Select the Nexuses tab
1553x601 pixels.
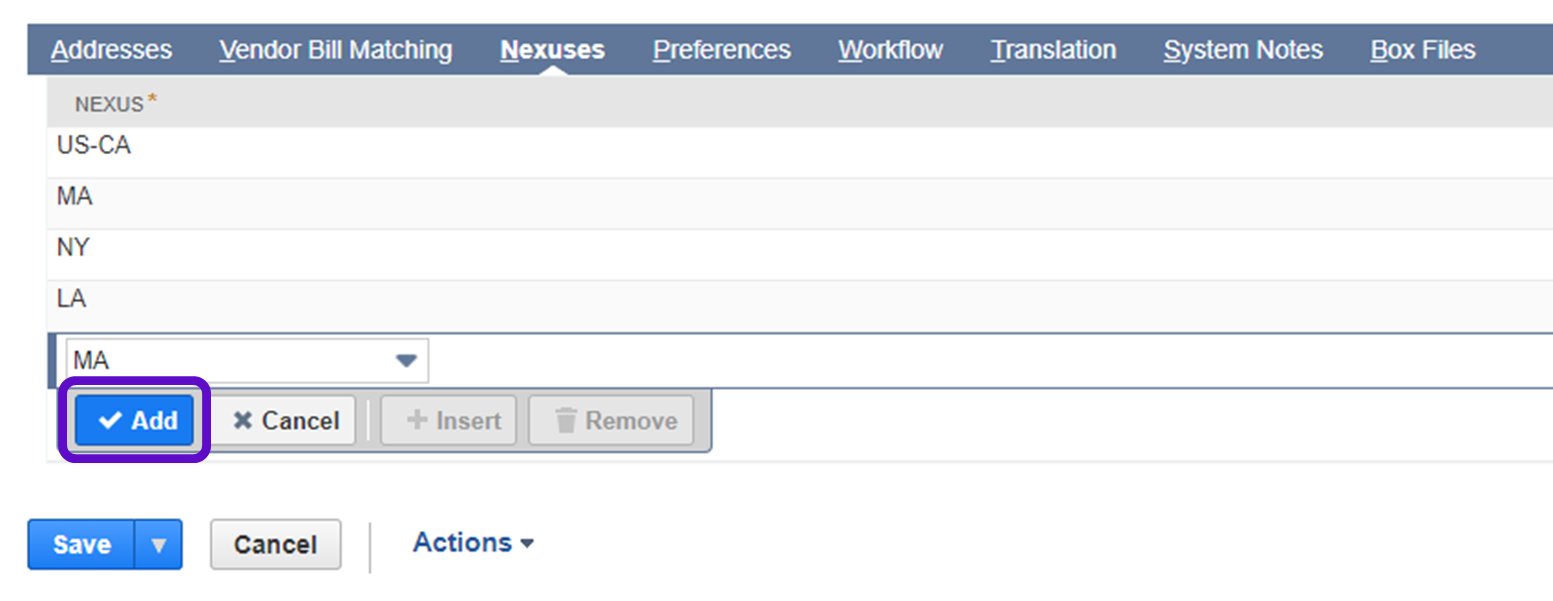552,50
